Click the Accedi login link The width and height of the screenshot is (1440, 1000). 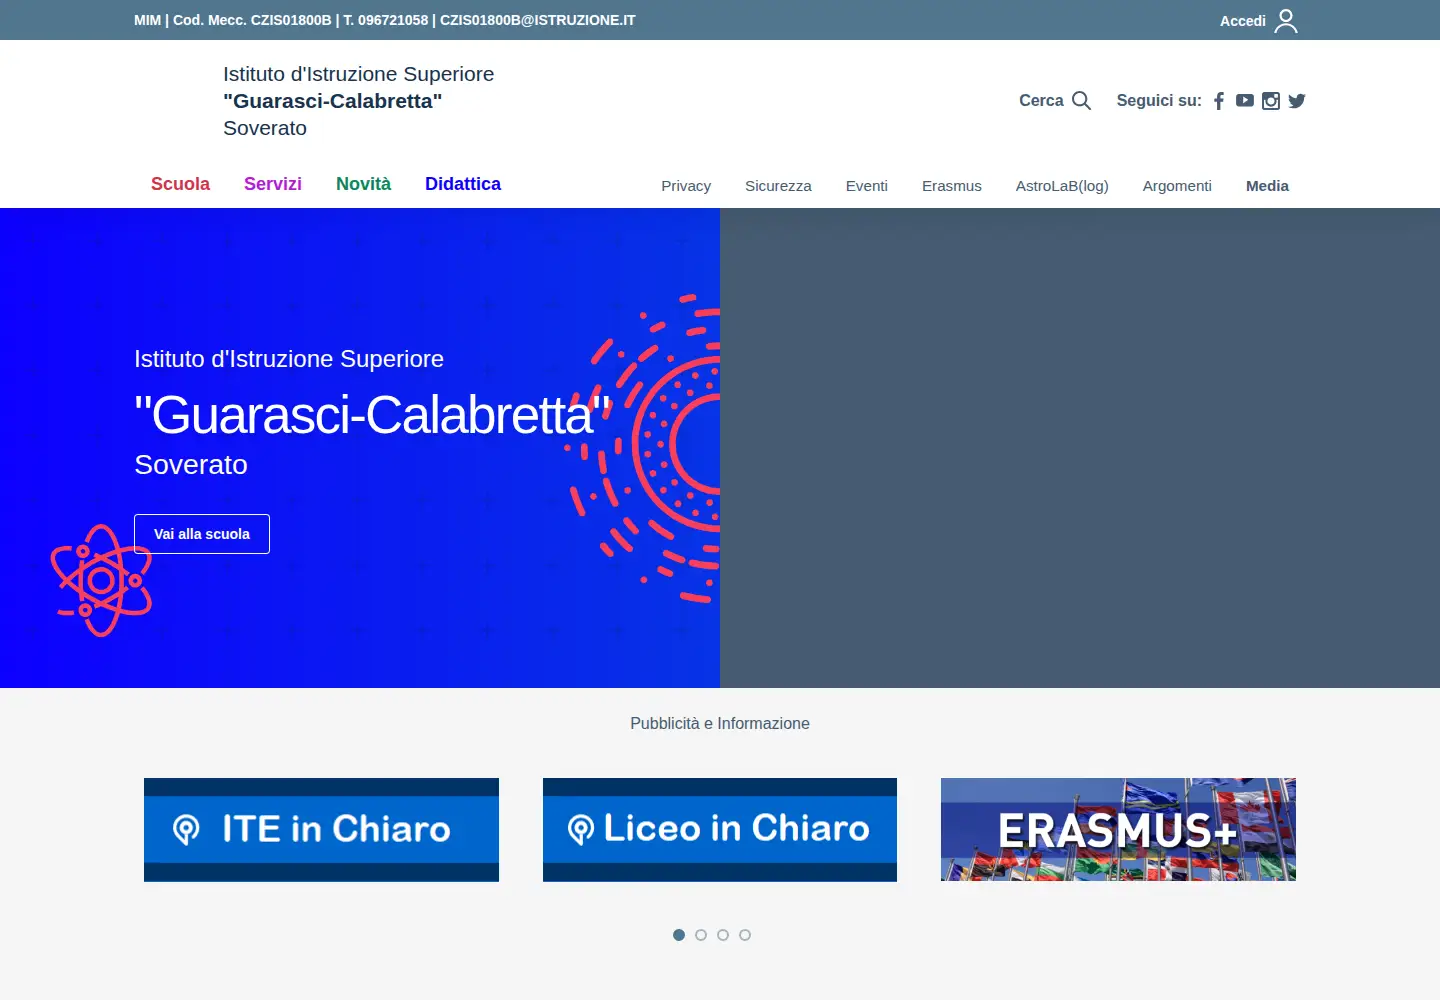(x=1243, y=21)
